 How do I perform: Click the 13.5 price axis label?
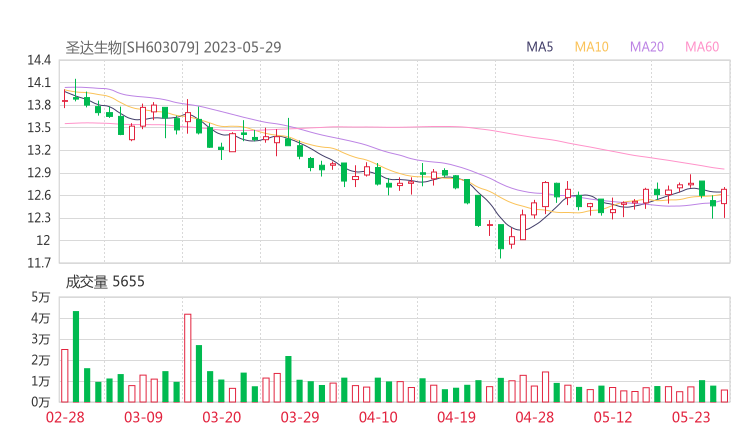pyautogui.click(x=39, y=128)
